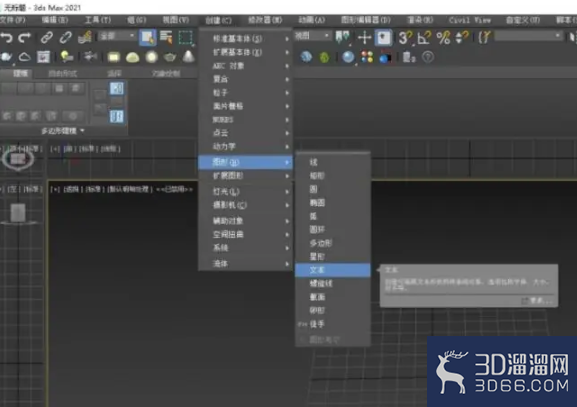The width and height of the screenshot is (577, 407).
Task: Expand the 灯光(L) submenu
Action: tap(245, 191)
